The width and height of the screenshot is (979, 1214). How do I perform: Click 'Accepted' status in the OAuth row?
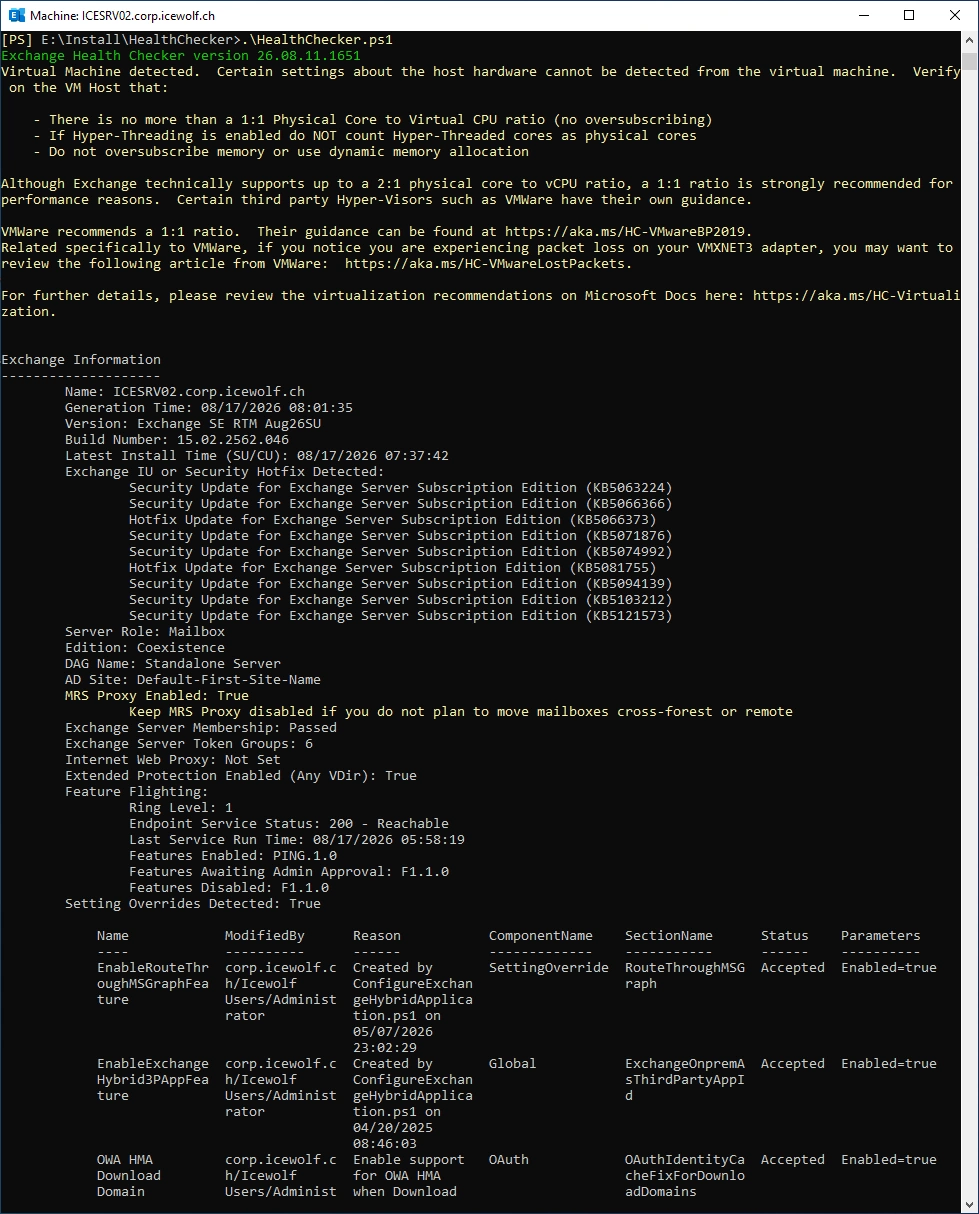(x=793, y=1160)
